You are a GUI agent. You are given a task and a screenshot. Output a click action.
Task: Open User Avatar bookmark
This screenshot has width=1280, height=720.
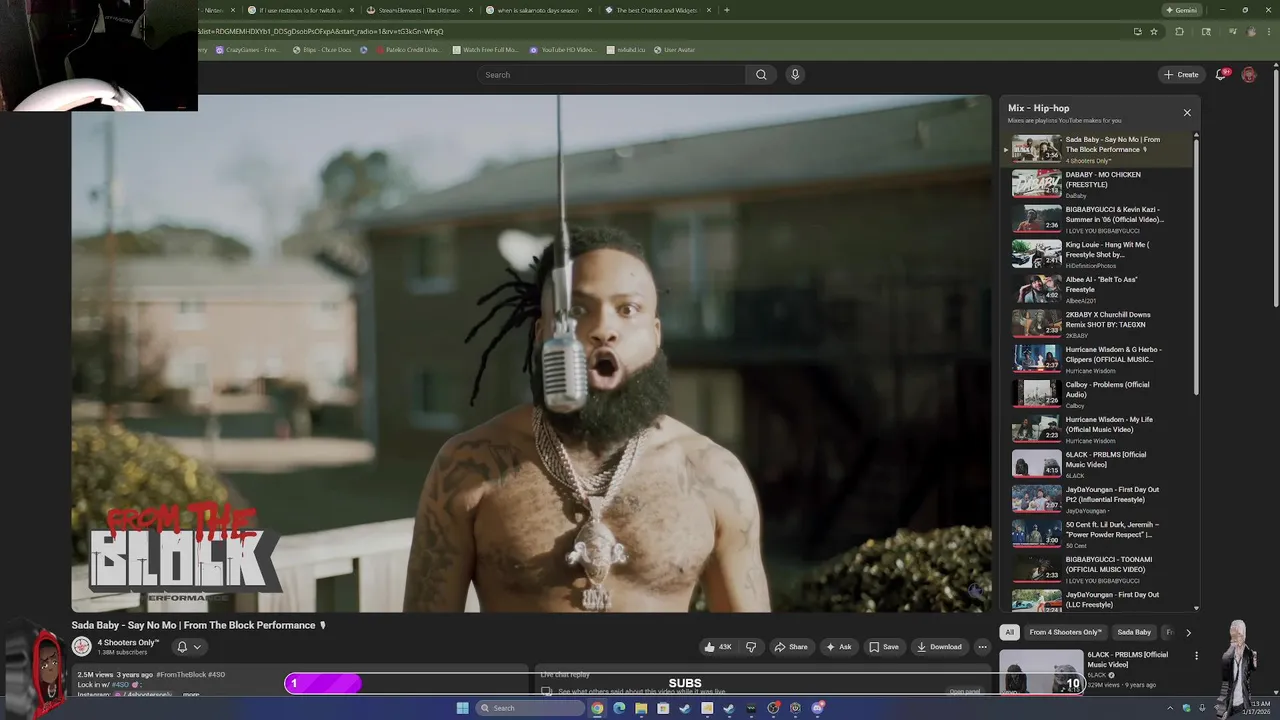coord(674,49)
